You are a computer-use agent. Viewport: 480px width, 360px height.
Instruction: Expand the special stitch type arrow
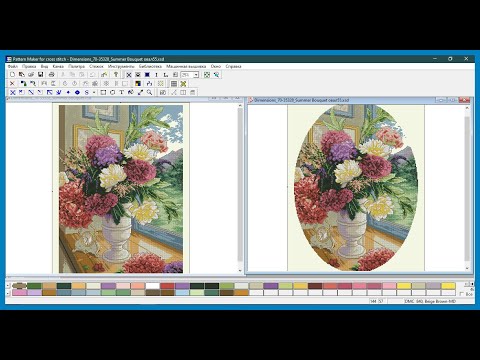[94, 92]
